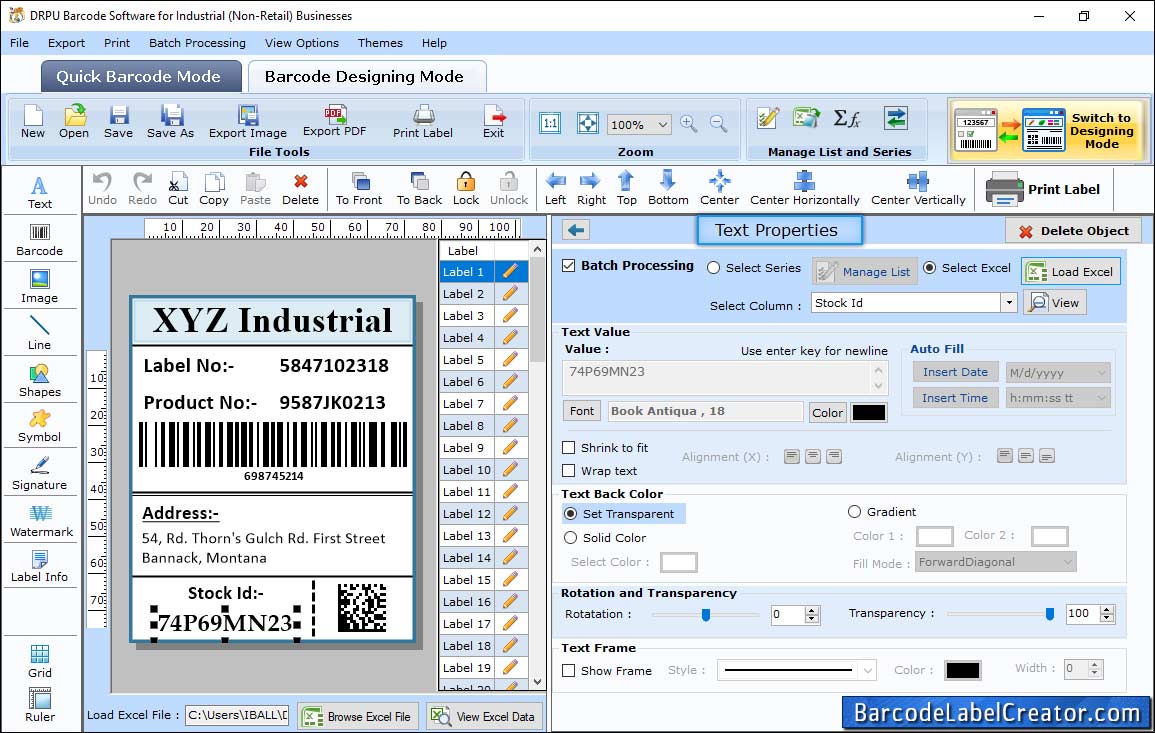This screenshot has height=733, width=1155.
Task: Choose the Save As icon
Action: tap(170, 122)
